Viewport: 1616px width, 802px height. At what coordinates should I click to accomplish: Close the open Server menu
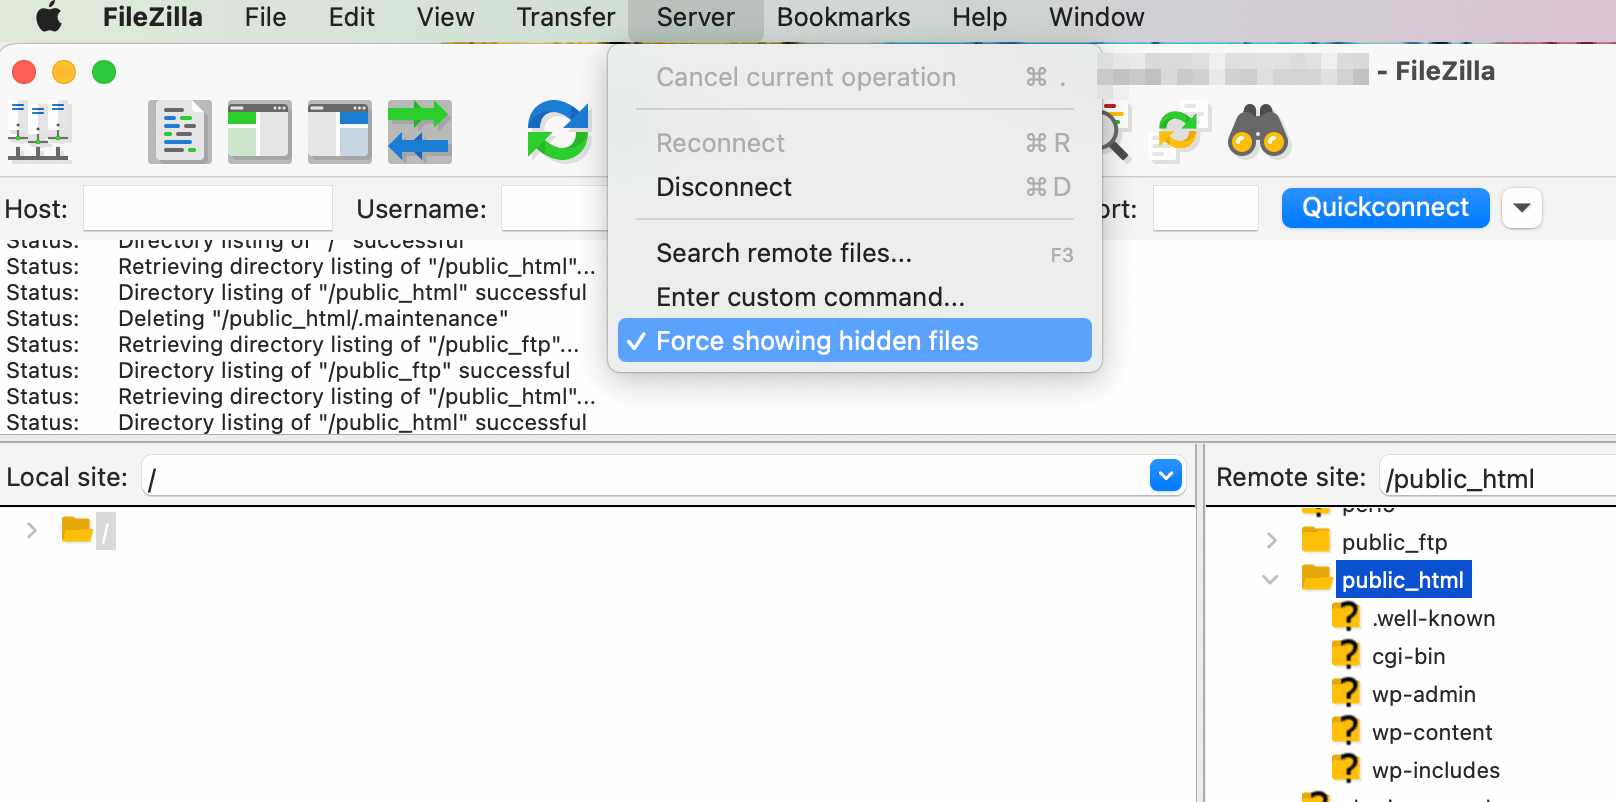pos(696,17)
